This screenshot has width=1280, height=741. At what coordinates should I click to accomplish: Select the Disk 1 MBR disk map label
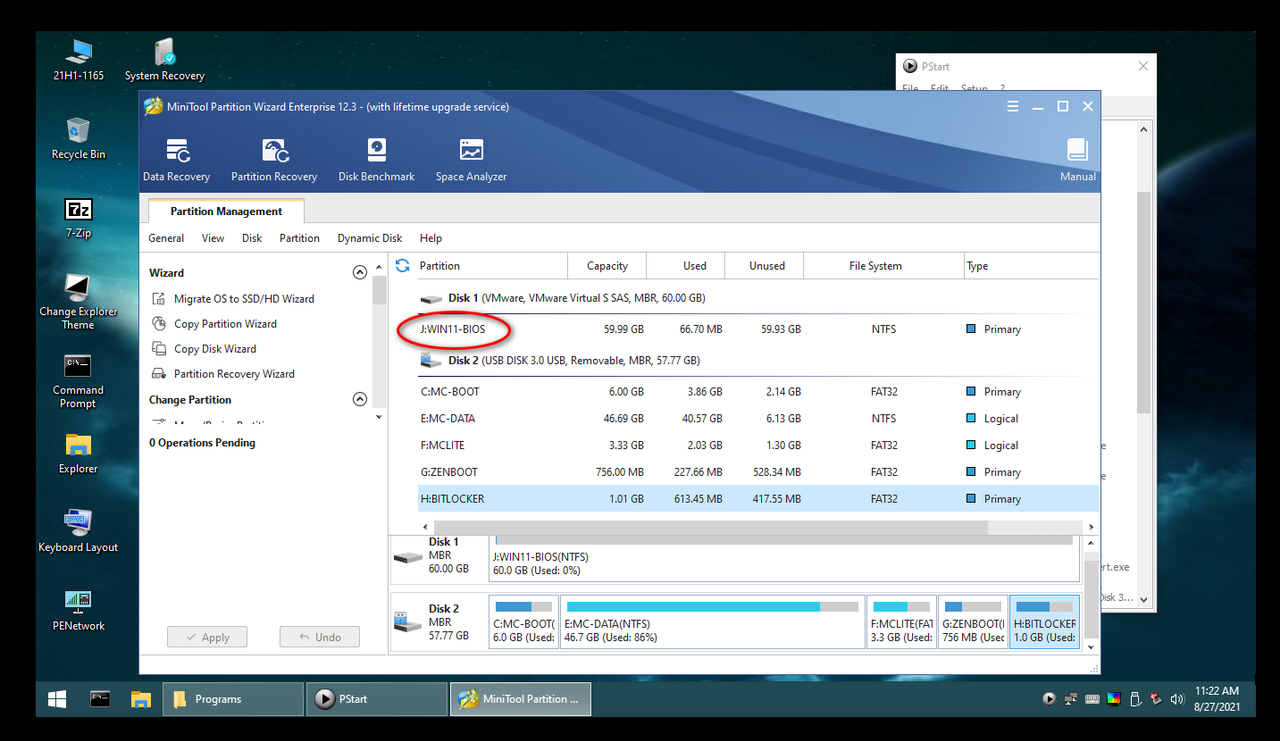[x=438, y=556]
